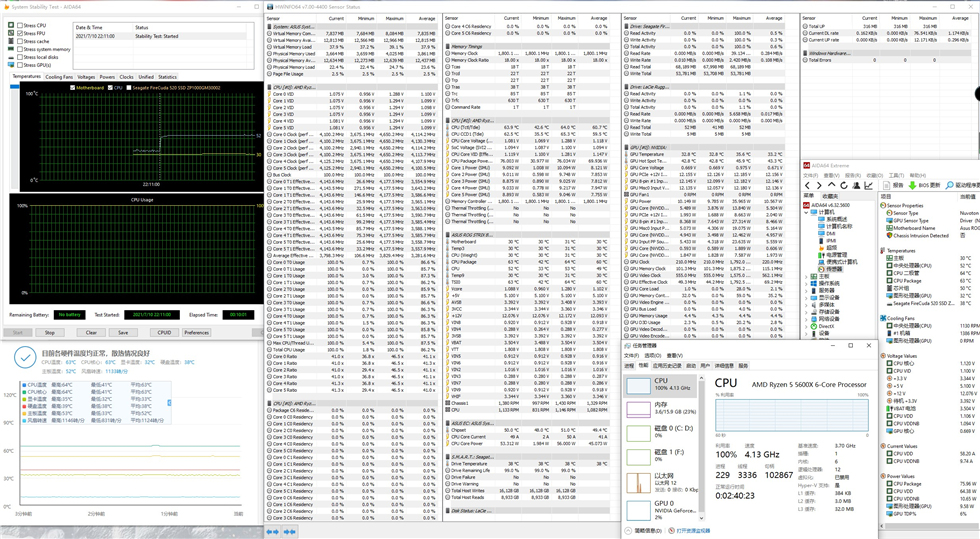Expand the 显示设备 tree node
Image resolution: width=980 pixels, height=539 pixels.
(806, 298)
